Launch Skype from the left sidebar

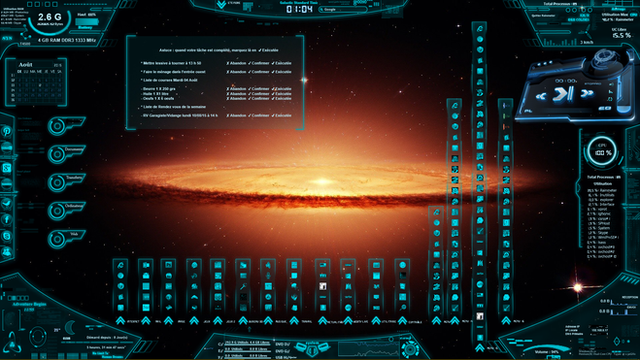tap(7, 236)
